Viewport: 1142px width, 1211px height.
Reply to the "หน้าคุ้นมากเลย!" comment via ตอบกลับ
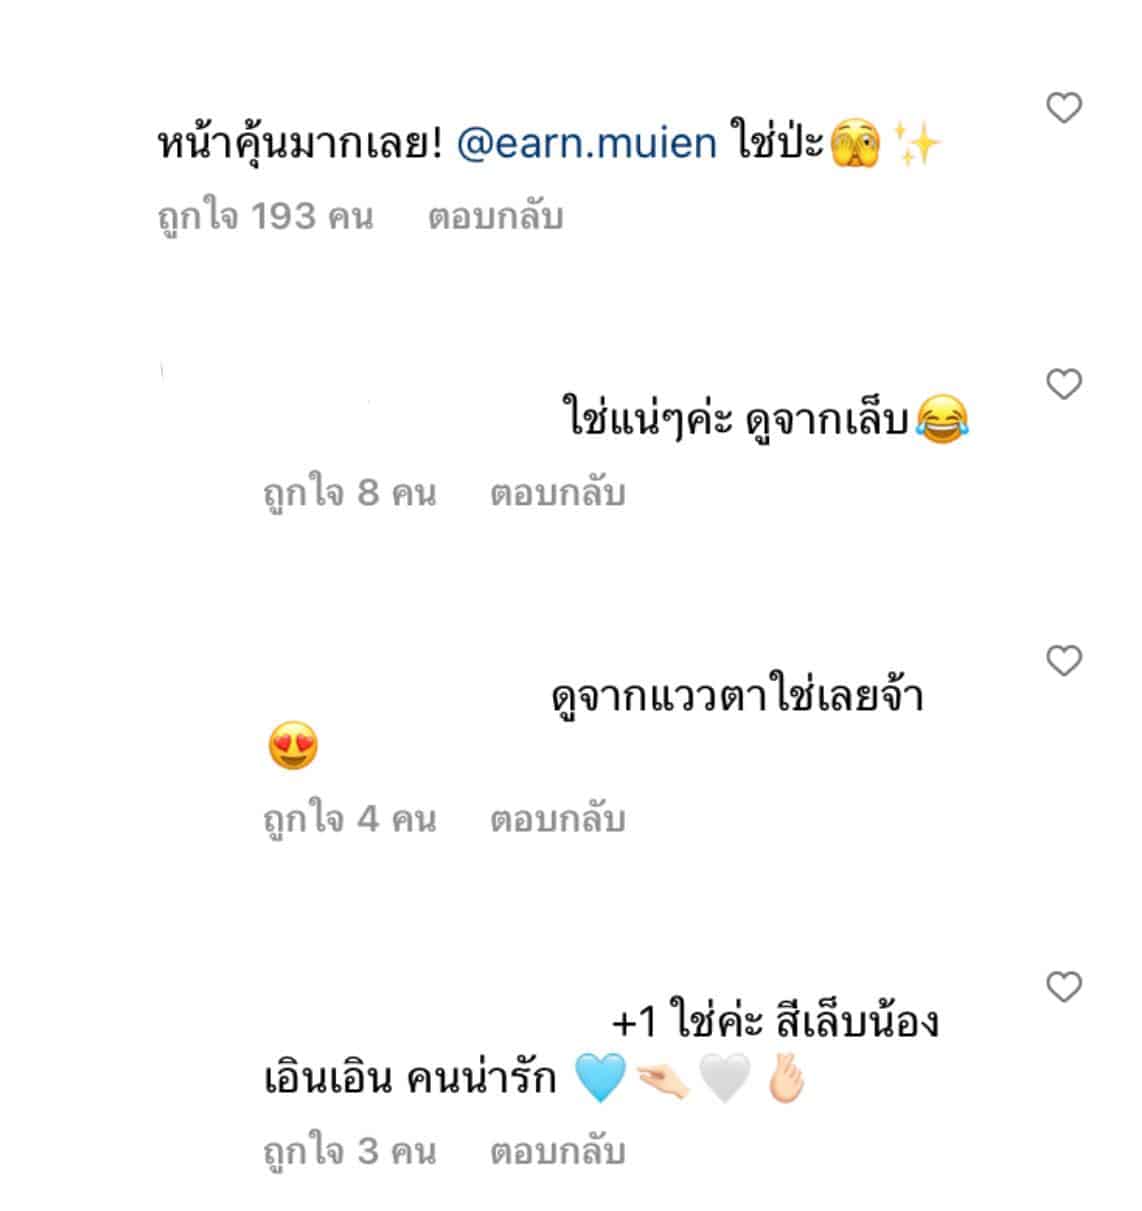pos(495,216)
